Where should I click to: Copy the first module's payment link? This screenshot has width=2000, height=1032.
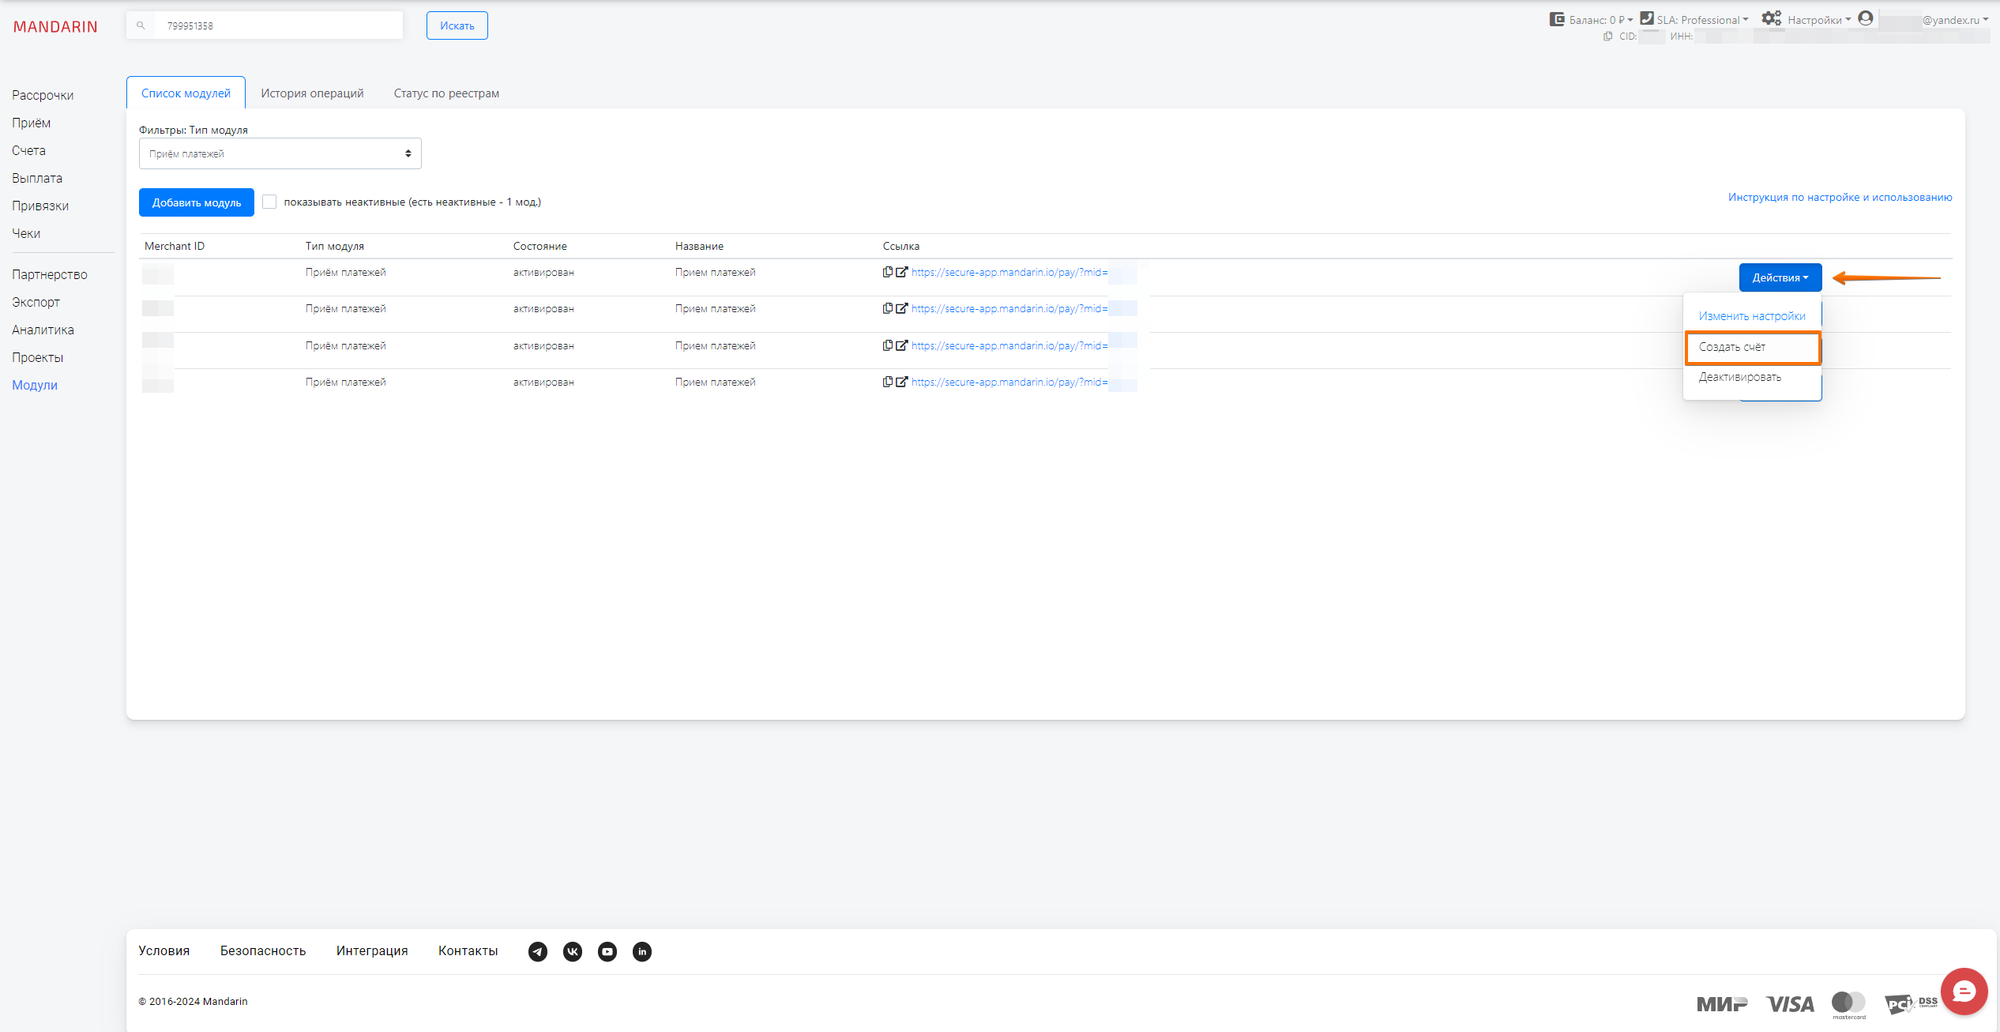point(887,272)
